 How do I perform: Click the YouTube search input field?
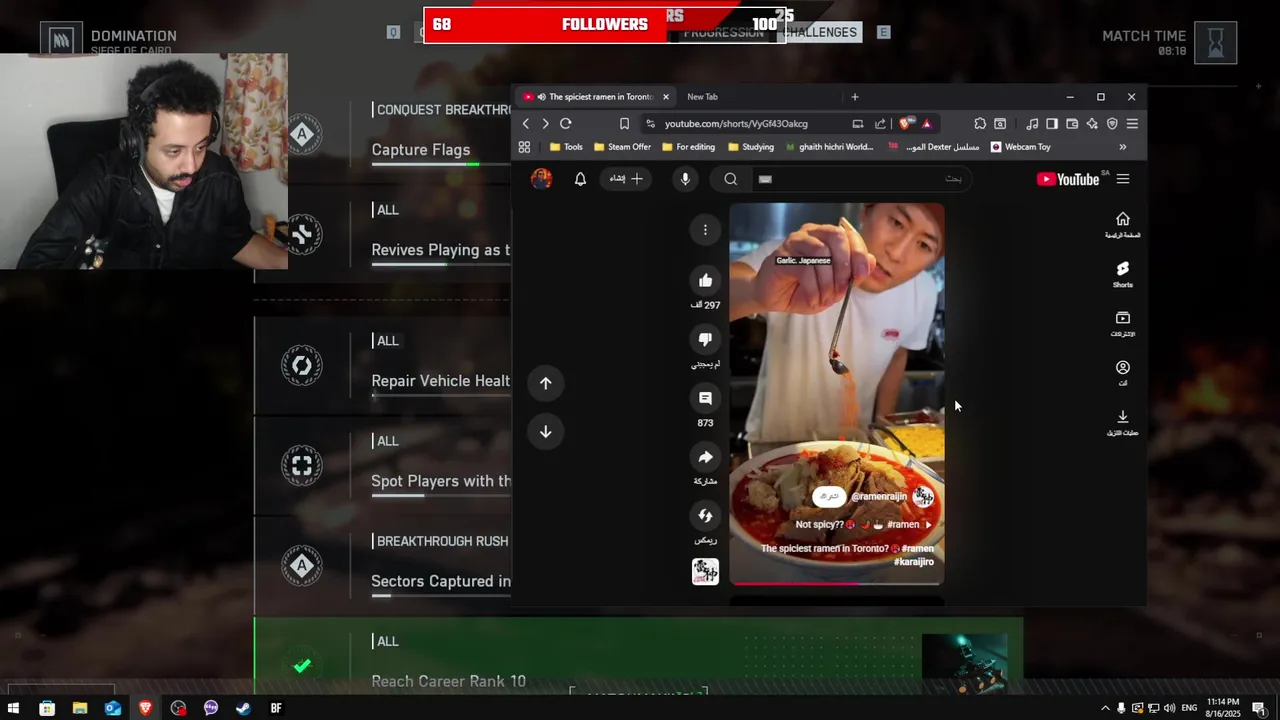click(x=860, y=179)
